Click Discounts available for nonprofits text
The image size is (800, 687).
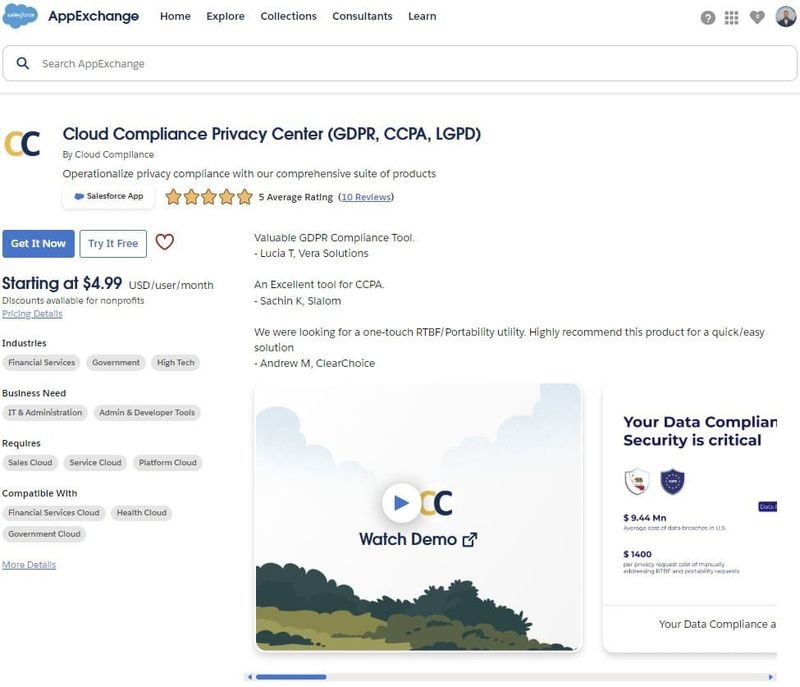pyautogui.click(x=73, y=300)
